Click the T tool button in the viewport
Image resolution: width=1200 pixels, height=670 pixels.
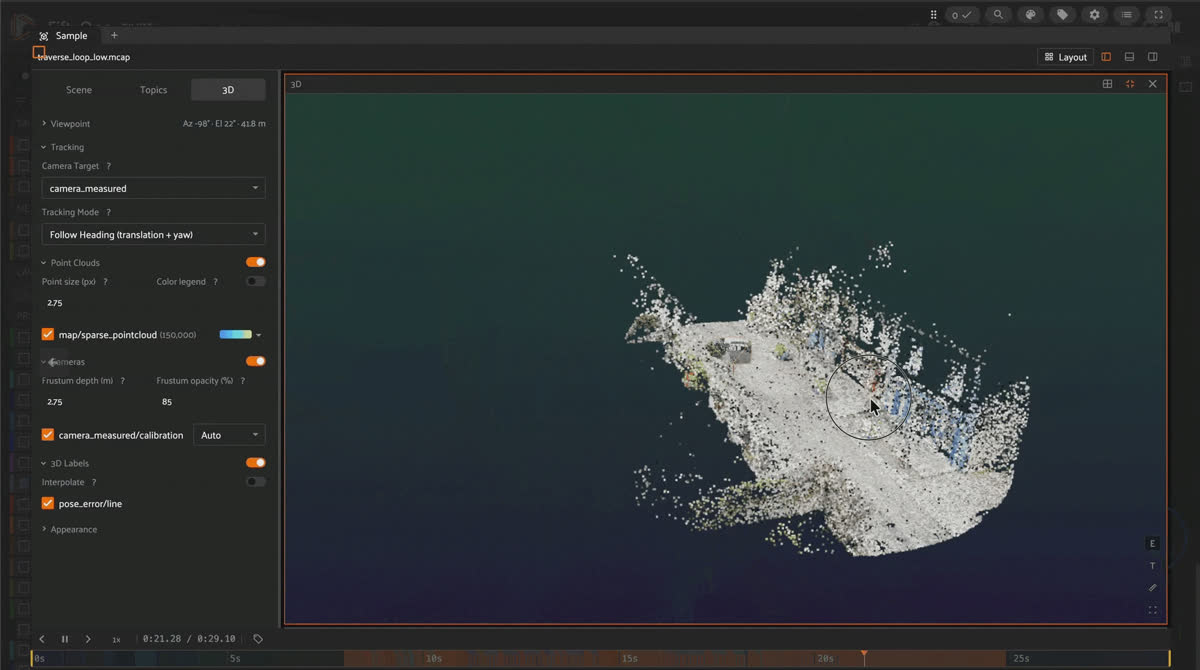1152,566
